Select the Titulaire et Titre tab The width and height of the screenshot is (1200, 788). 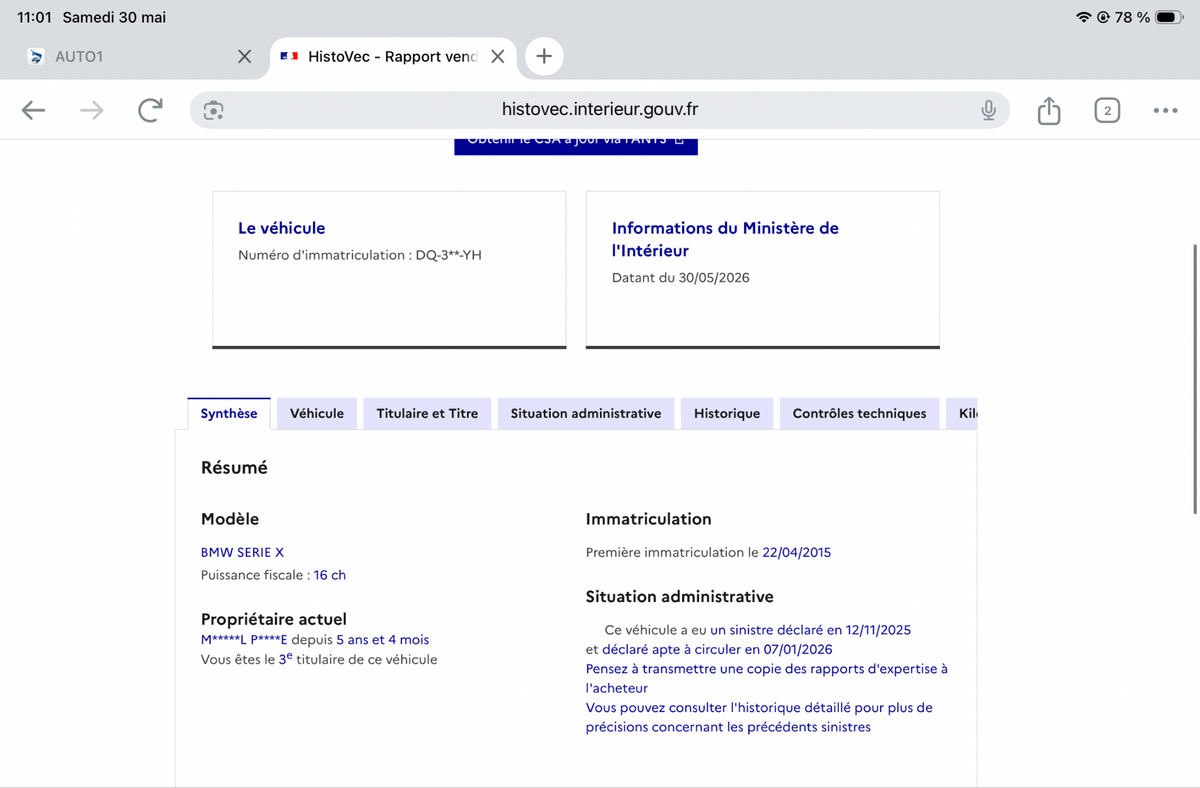pyautogui.click(x=427, y=413)
